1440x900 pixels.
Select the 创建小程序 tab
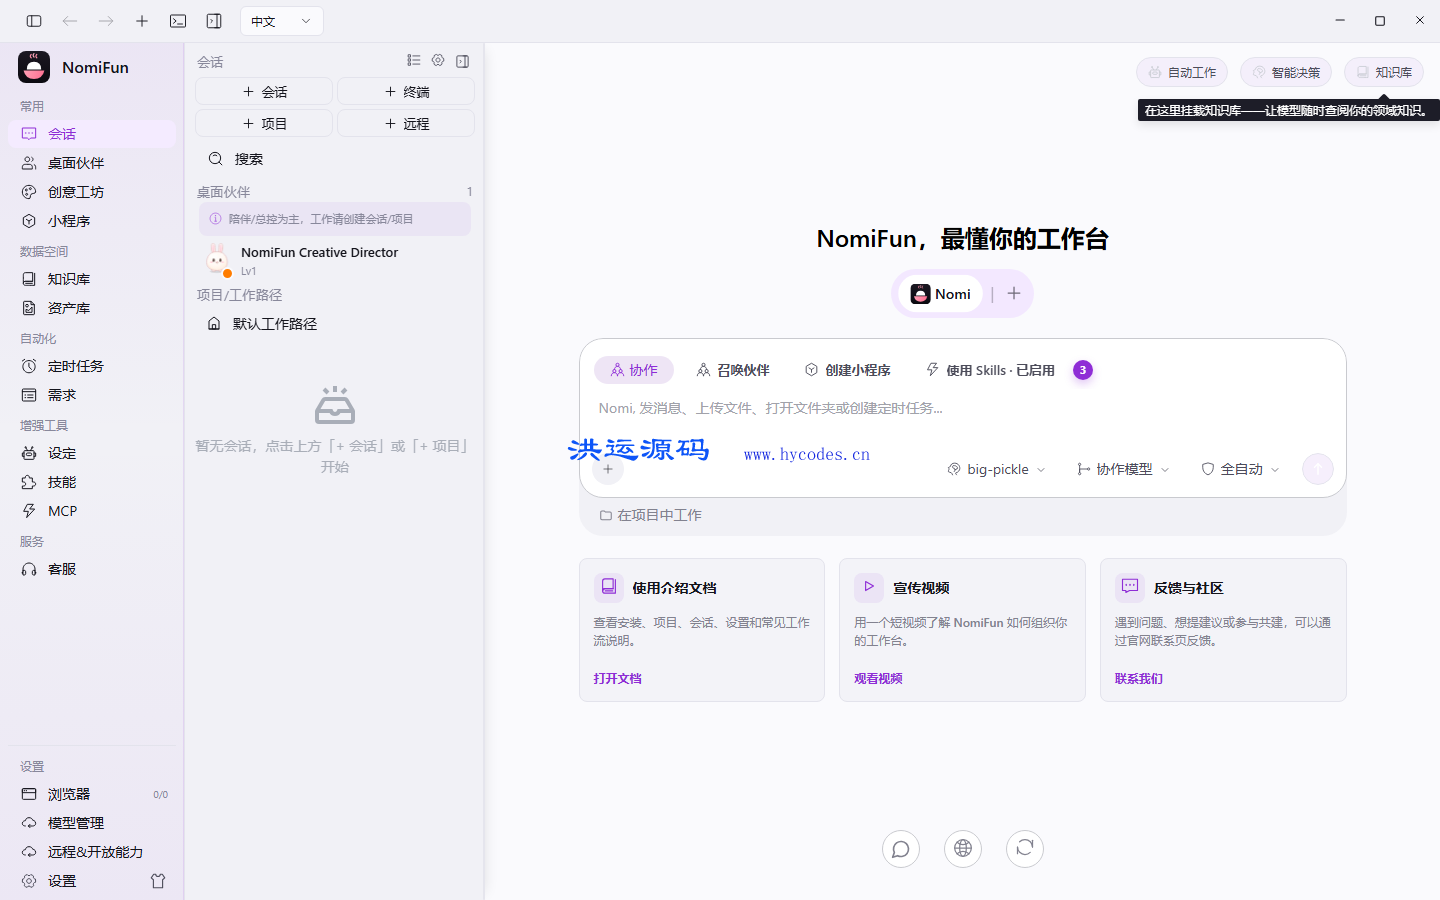click(x=847, y=370)
